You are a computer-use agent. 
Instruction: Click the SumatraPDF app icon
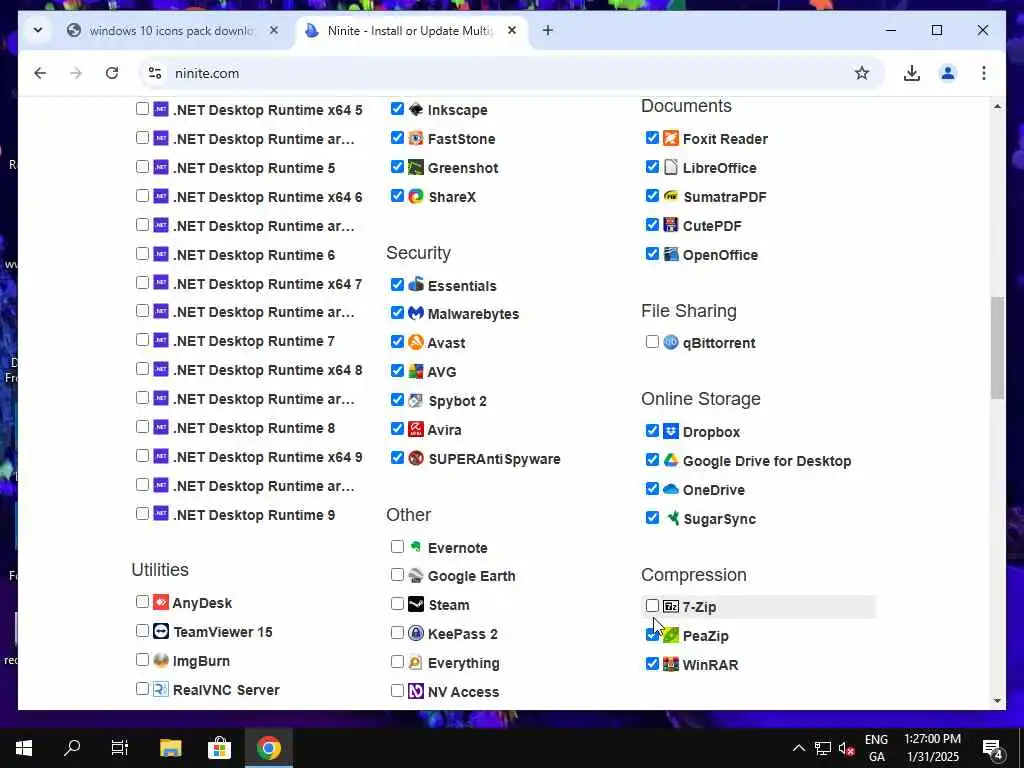point(671,196)
